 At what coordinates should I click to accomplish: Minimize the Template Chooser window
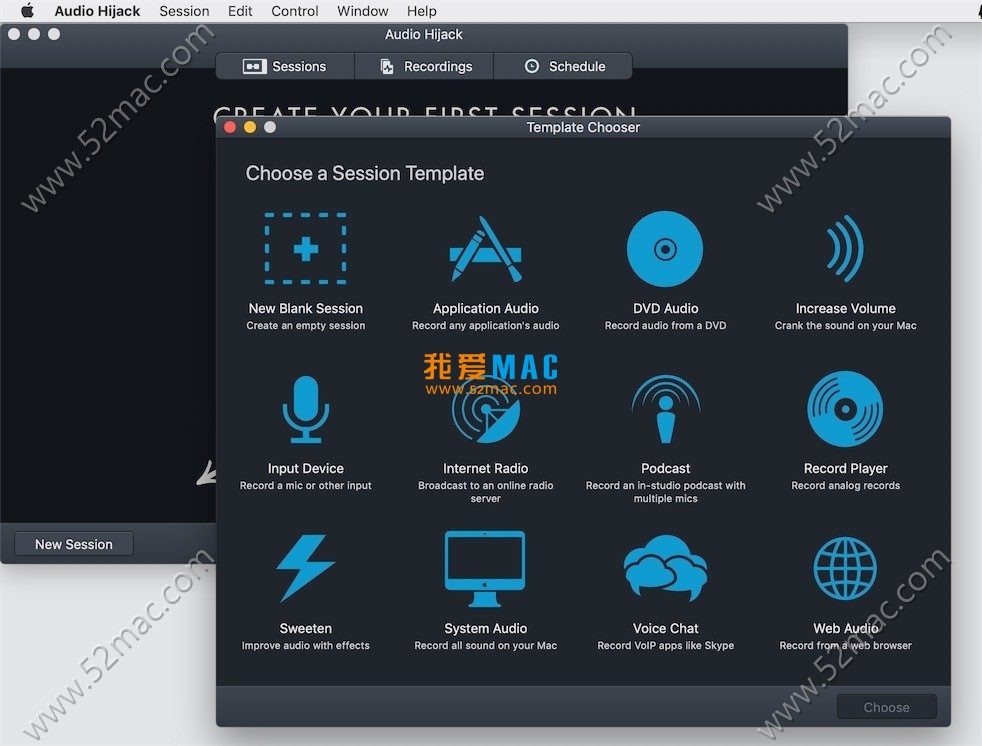click(250, 127)
